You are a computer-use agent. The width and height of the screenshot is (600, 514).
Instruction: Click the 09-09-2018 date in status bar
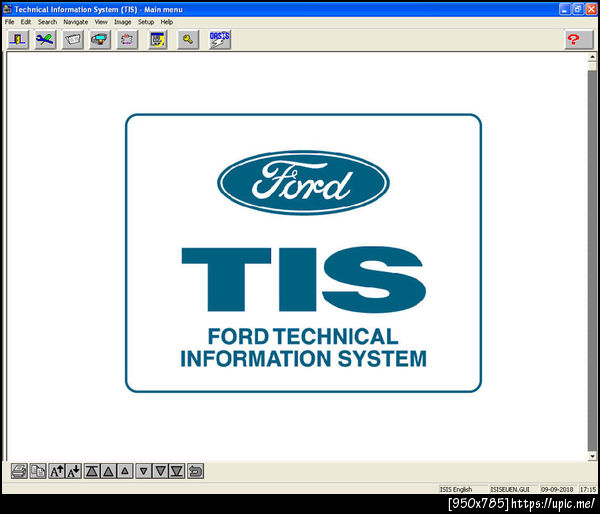tap(557, 489)
